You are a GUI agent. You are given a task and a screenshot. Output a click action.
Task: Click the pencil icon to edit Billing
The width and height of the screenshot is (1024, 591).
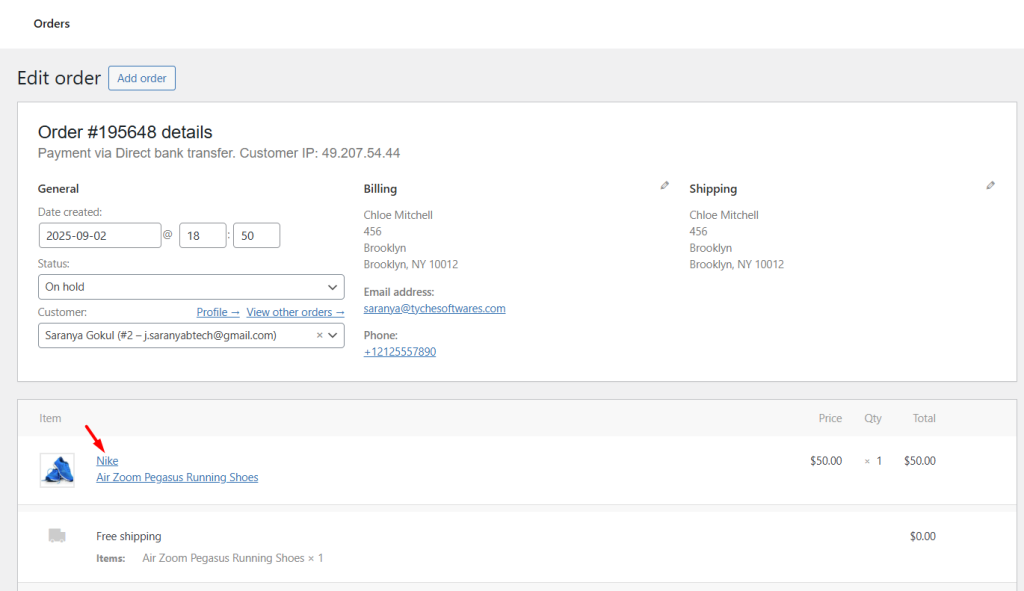(x=664, y=185)
